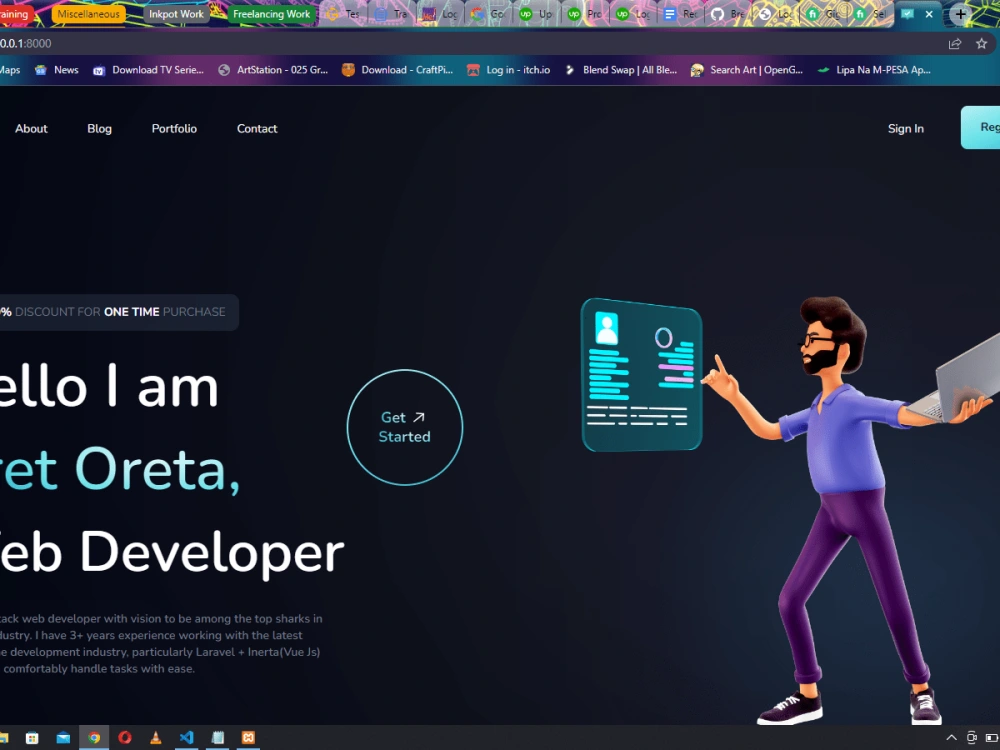Expand the Inkpot Work tab group
Screen dimensions: 1000x750
tap(176, 14)
